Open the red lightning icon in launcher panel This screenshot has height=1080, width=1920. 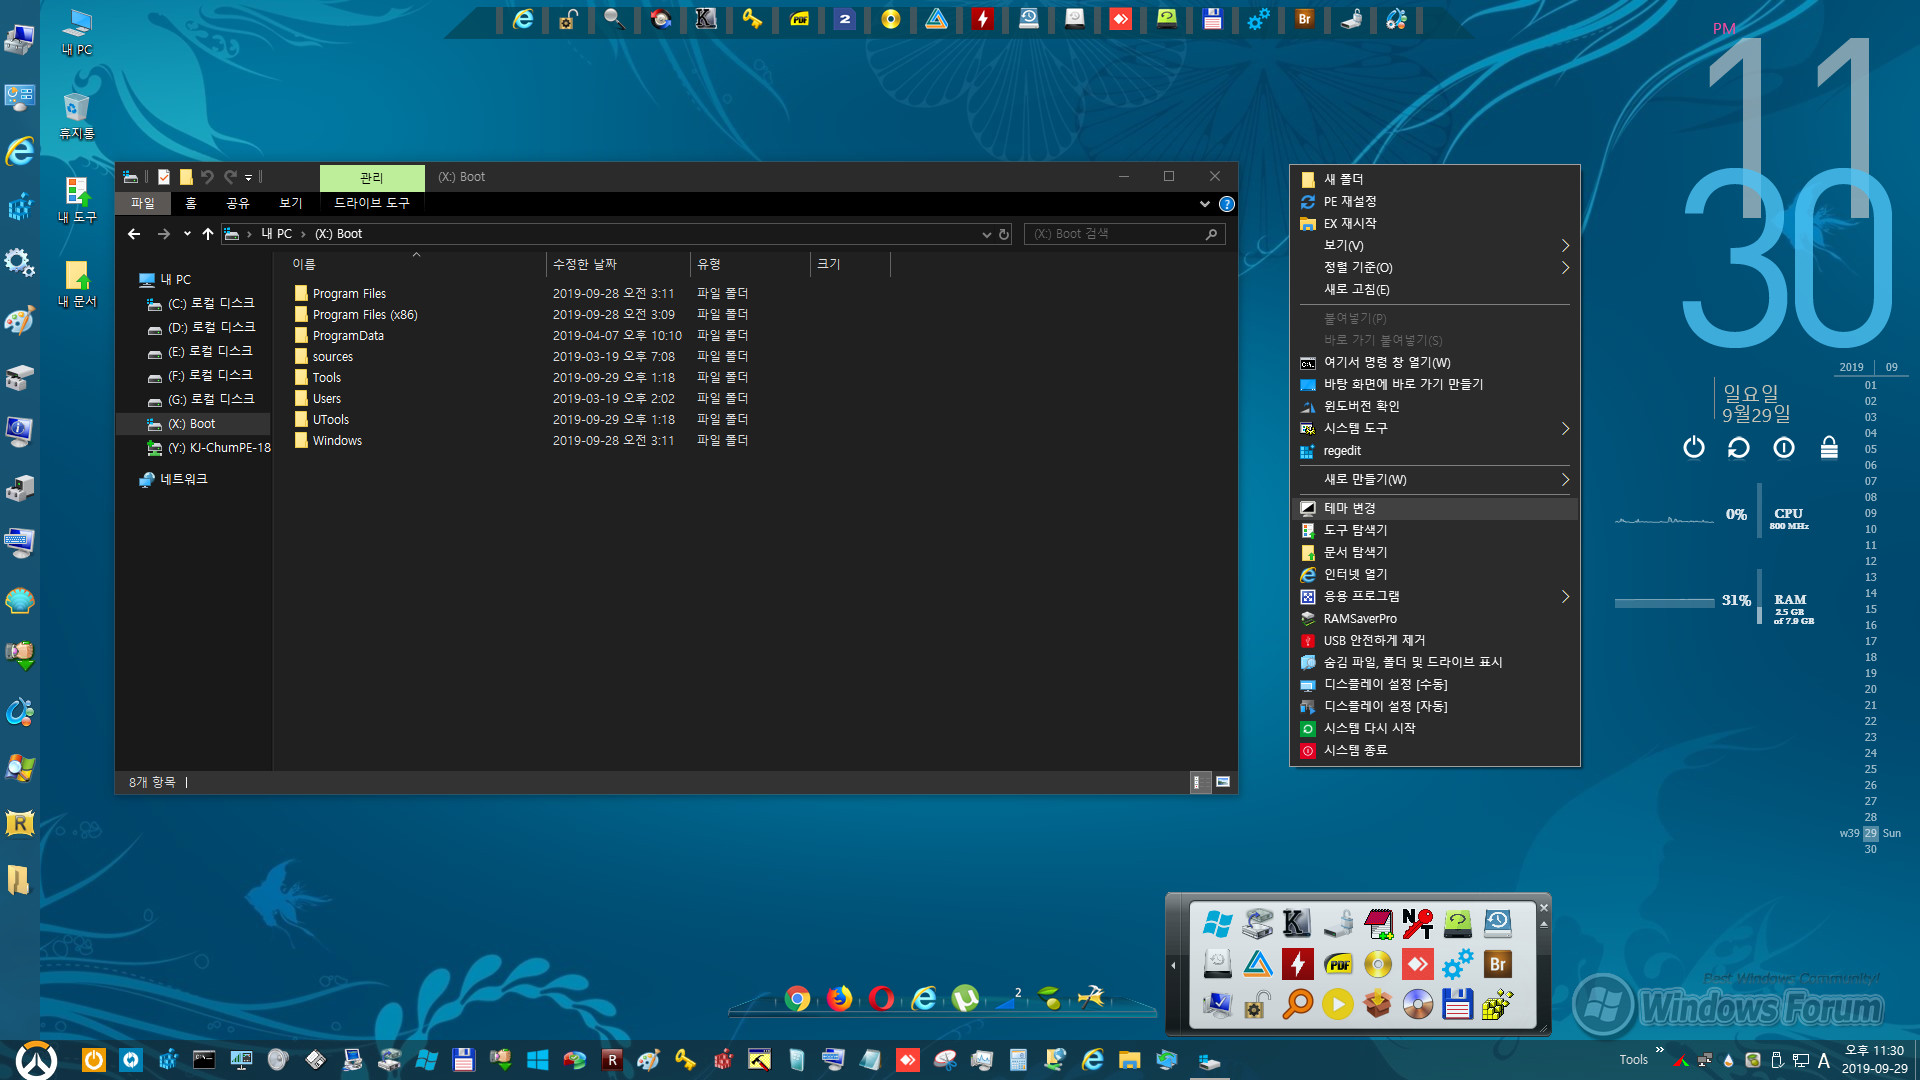[1298, 964]
